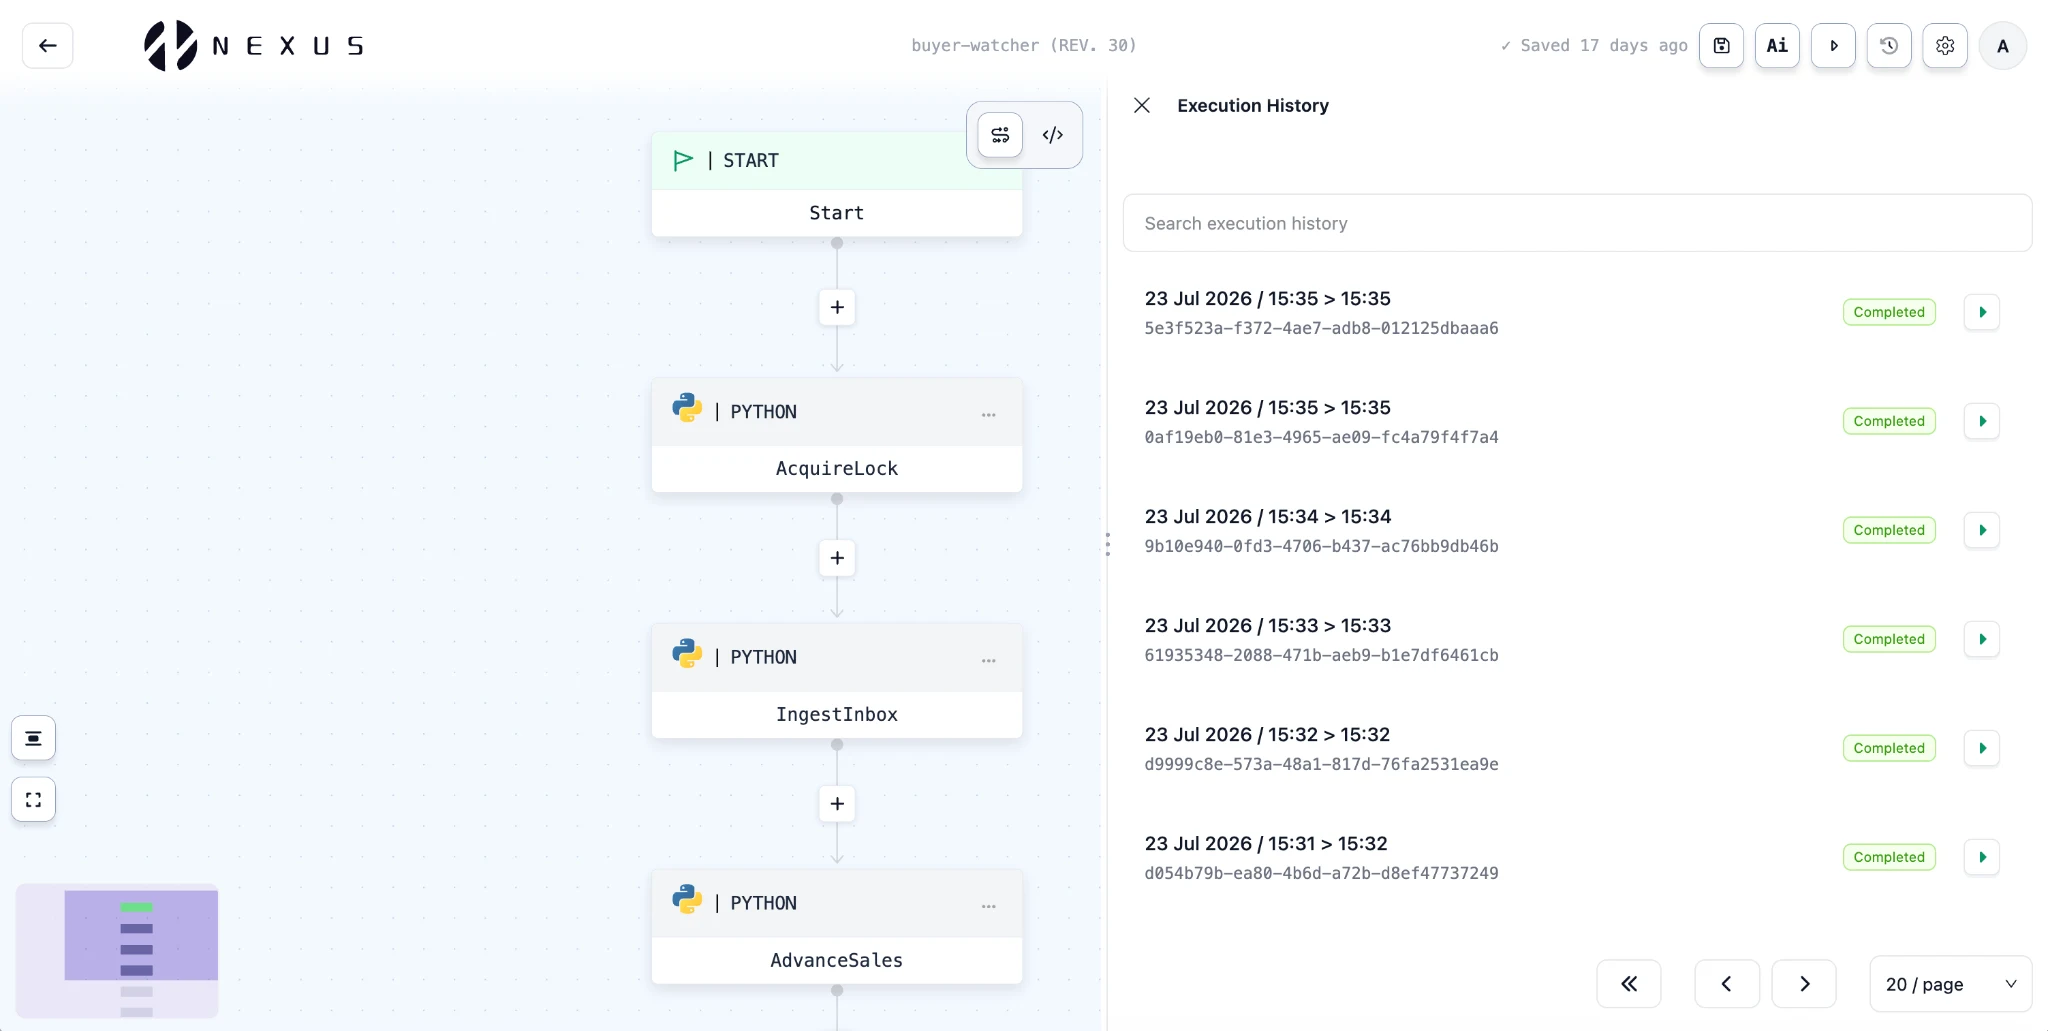This screenshot has height=1031, width=2048.
Task: Replay execution d054b79b-ea80
Action: (1981, 857)
